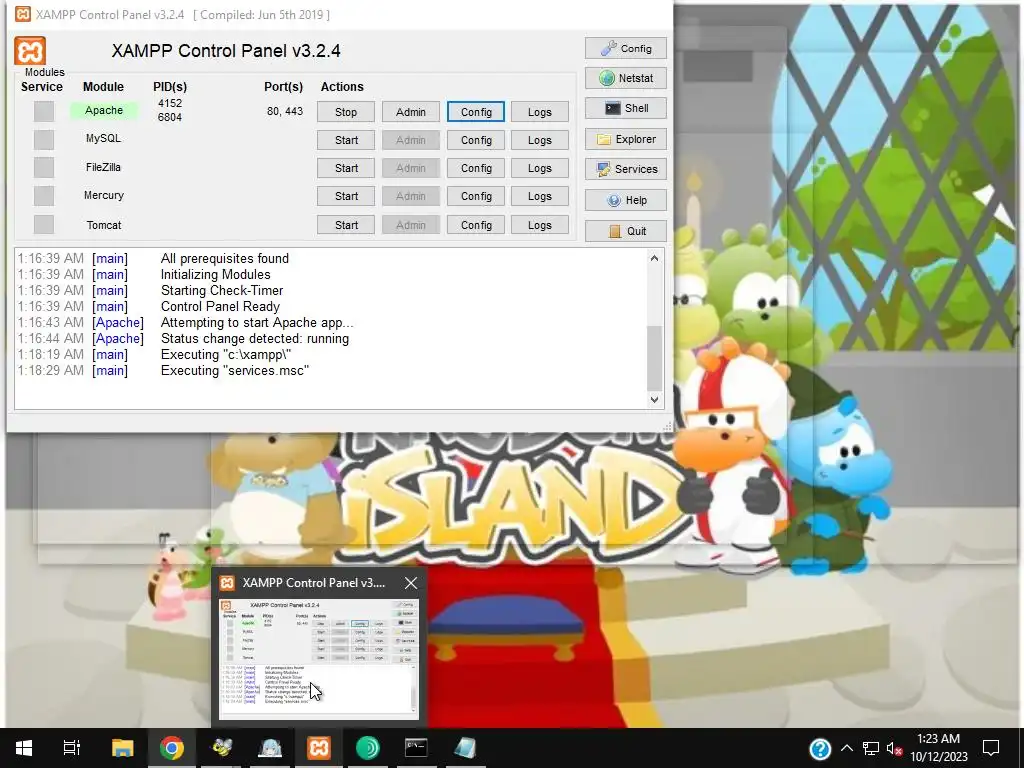1024x768 pixels.
Task: Toggle Tomcat service checkbox
Action: [x=44, y=225]
